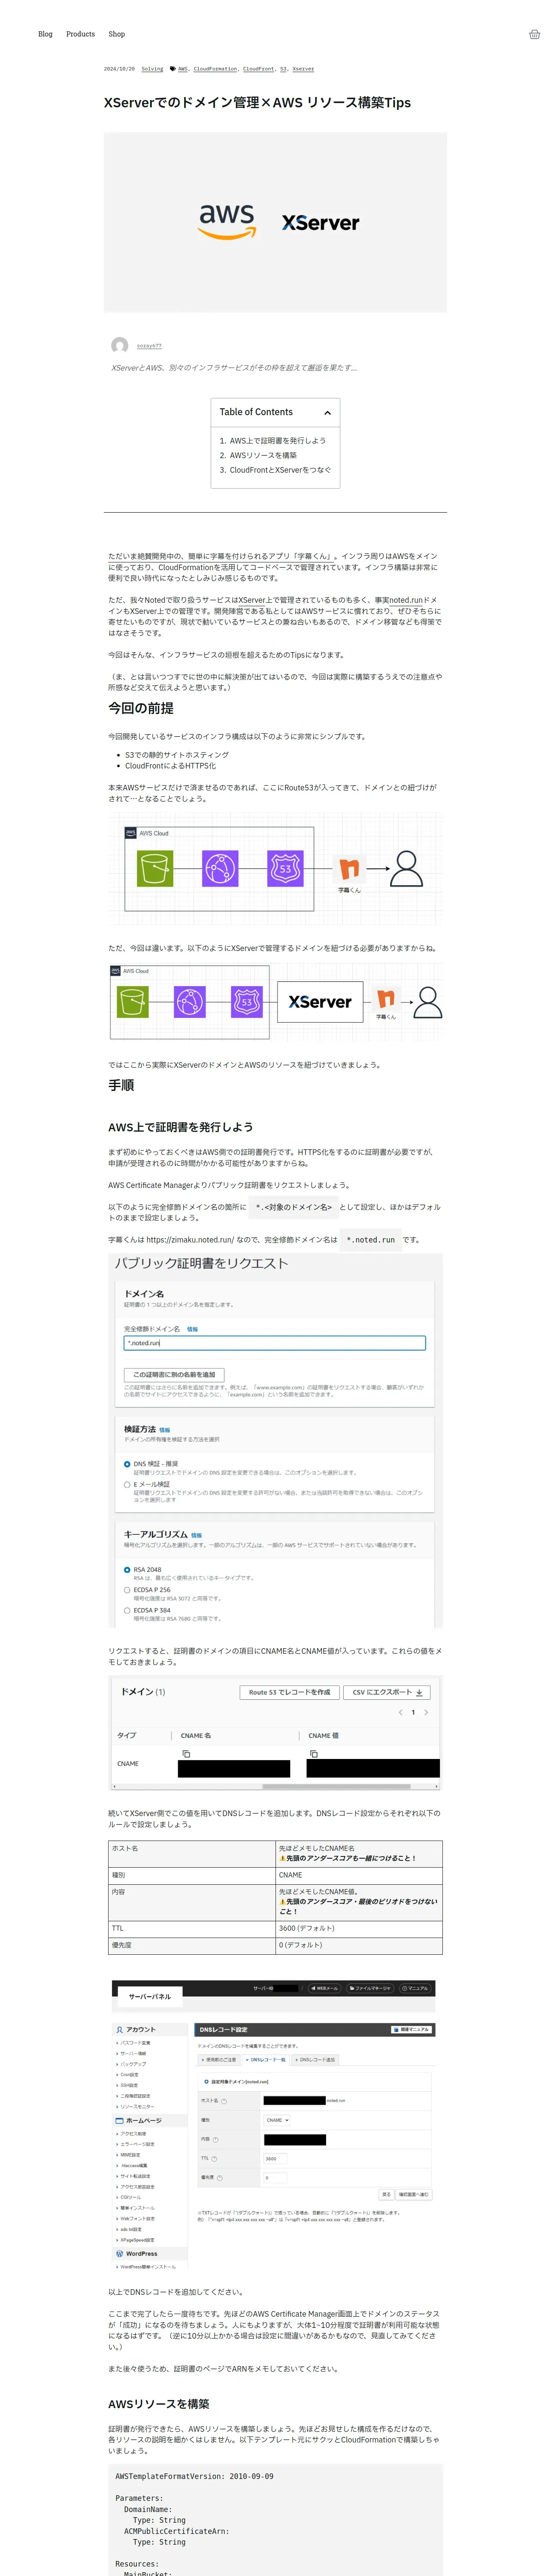Click the *.noted.run domain input field

274,1343
